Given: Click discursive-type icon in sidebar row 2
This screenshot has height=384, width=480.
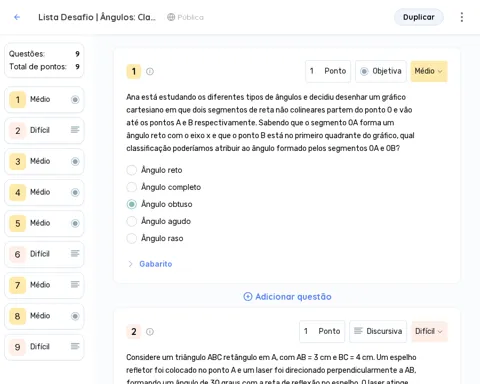Looking at the screenshot, I should [x=75, y=130].
